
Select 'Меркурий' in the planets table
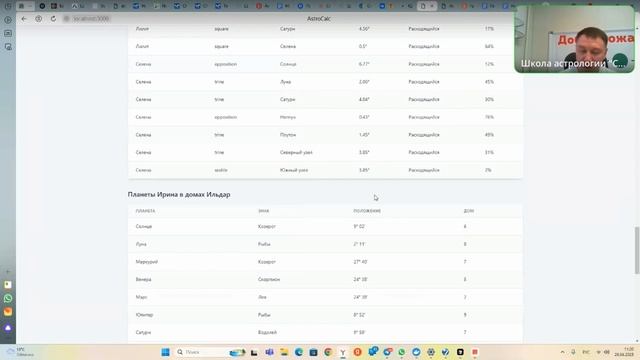147,262
